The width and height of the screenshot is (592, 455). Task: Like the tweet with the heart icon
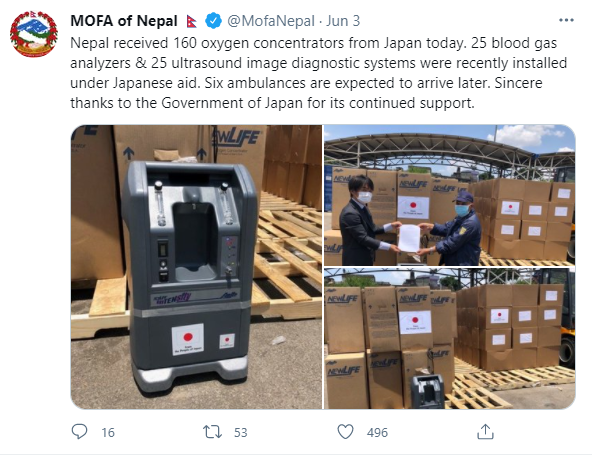click(x=345, y=432)
